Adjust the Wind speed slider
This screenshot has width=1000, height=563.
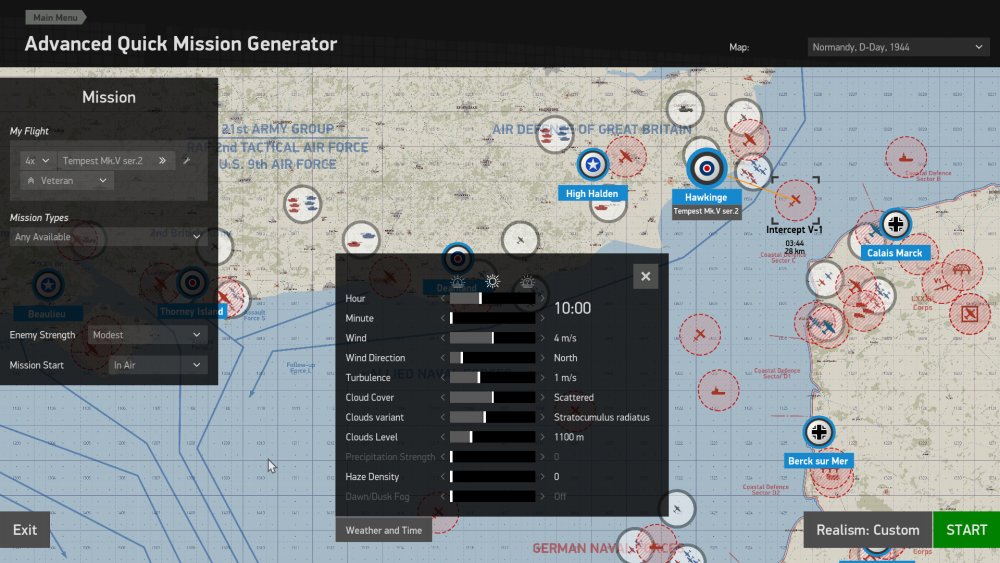492,338
